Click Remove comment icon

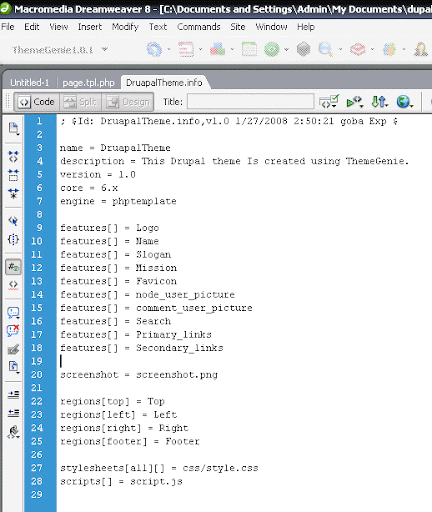tap(13, 331)
